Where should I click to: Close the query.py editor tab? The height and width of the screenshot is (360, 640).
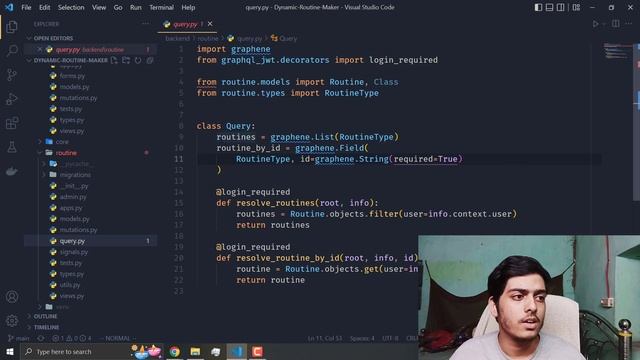[210, 24]
